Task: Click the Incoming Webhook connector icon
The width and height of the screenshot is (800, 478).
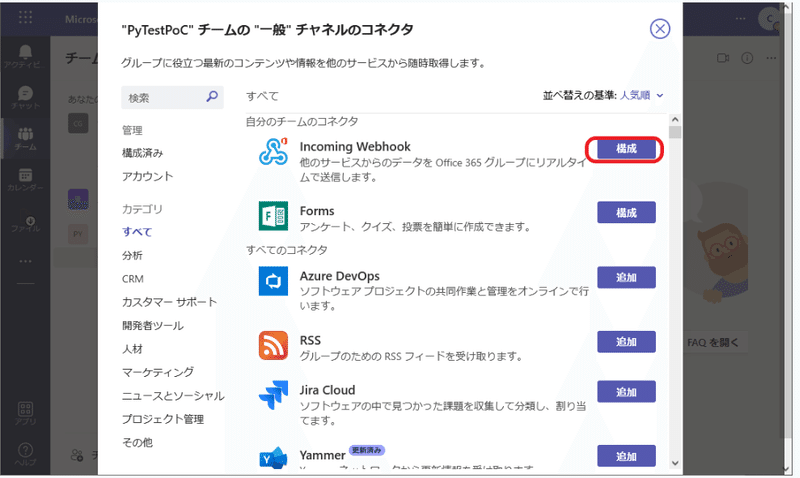Action: tap(273, 152)
